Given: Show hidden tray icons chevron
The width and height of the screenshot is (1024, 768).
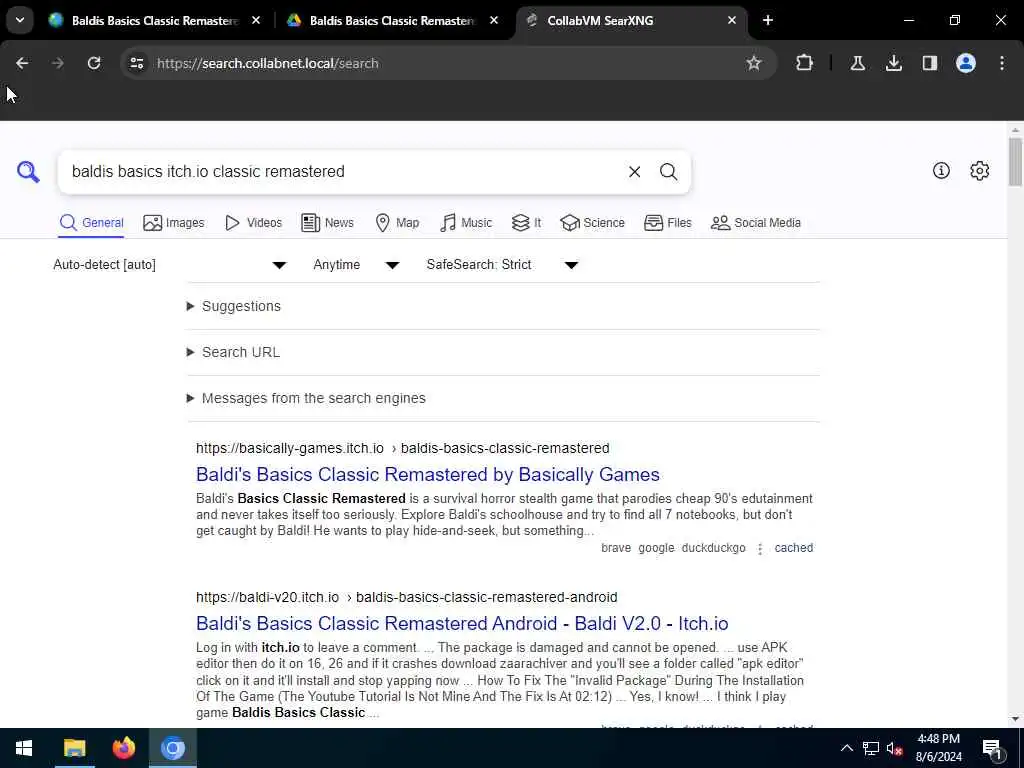Looking at the screenshot, I should (x=846, y=748).
